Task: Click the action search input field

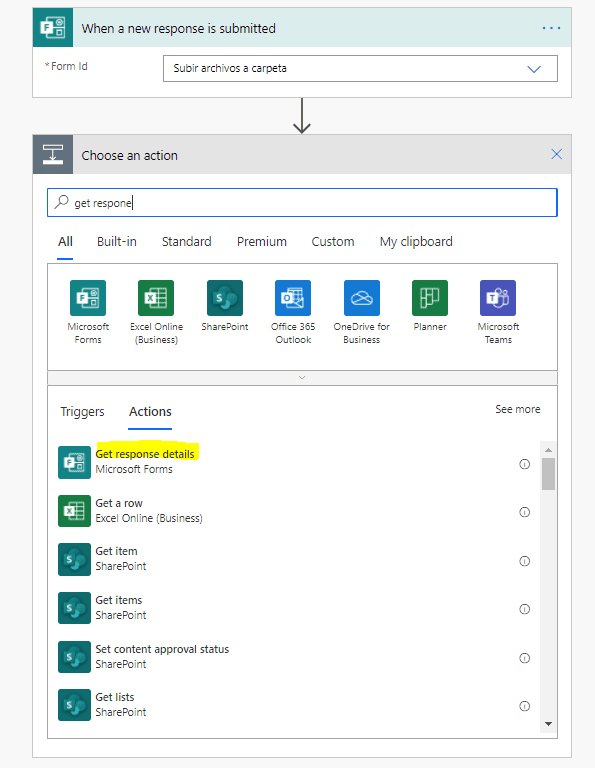Action: (x=302, y=202)
